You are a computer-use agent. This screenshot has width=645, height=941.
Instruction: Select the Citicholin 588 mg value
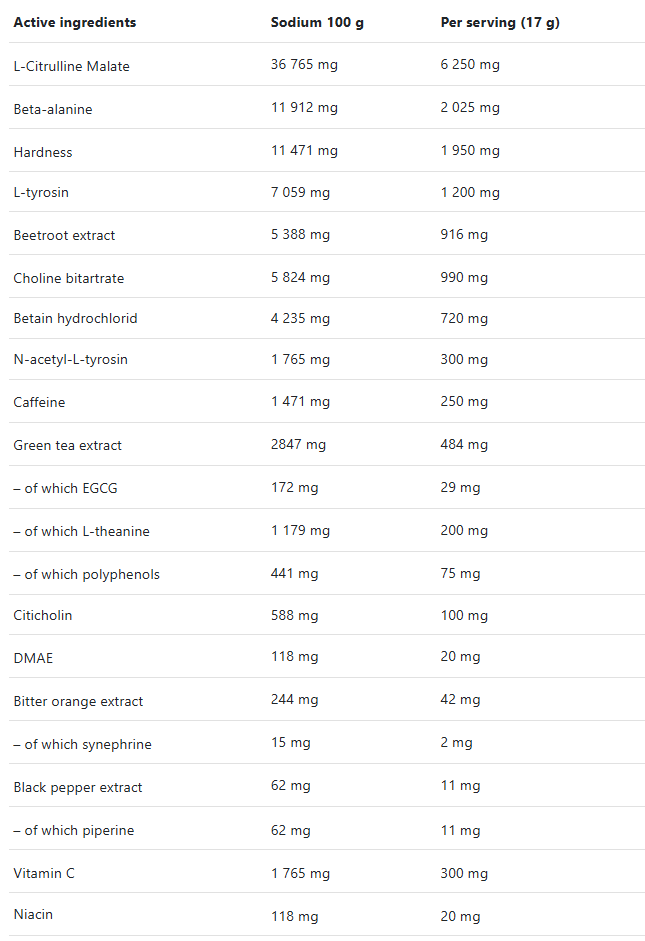pos(294,615)
